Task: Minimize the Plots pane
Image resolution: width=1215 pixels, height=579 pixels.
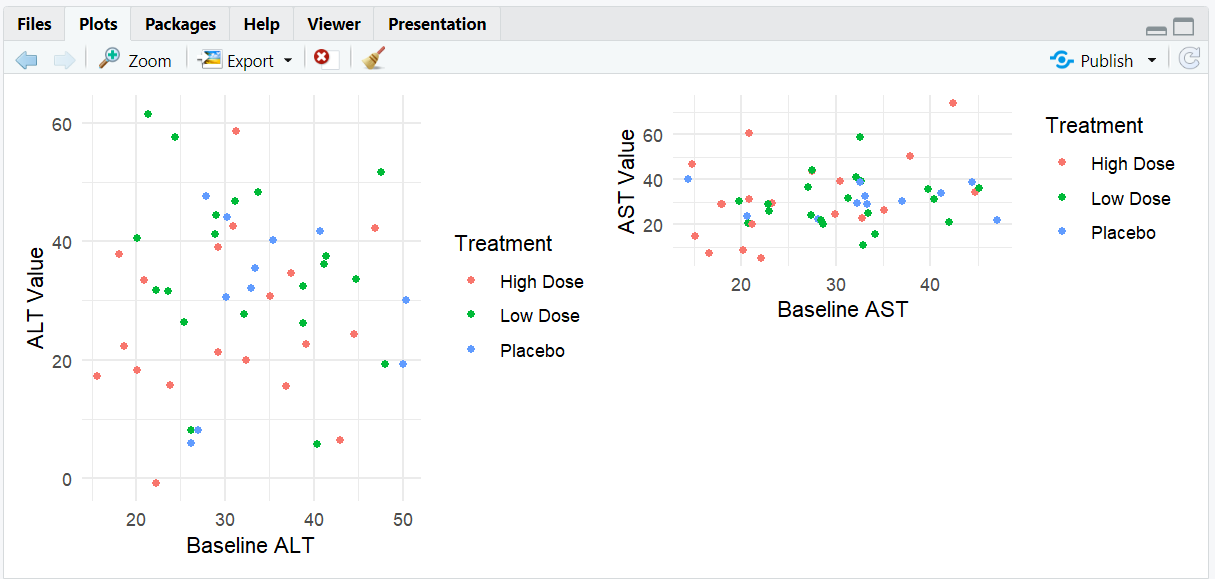Action: 1156,30
